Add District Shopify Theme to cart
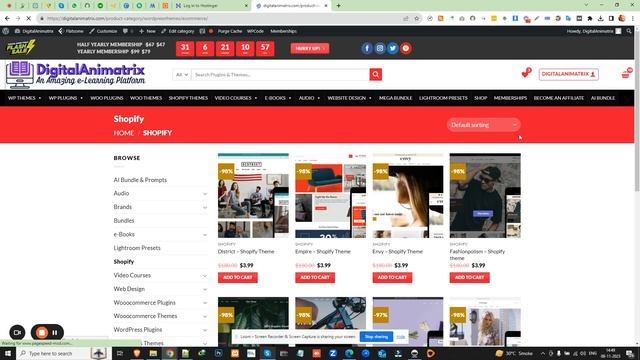The image size is (640, 360). point(238,277)
